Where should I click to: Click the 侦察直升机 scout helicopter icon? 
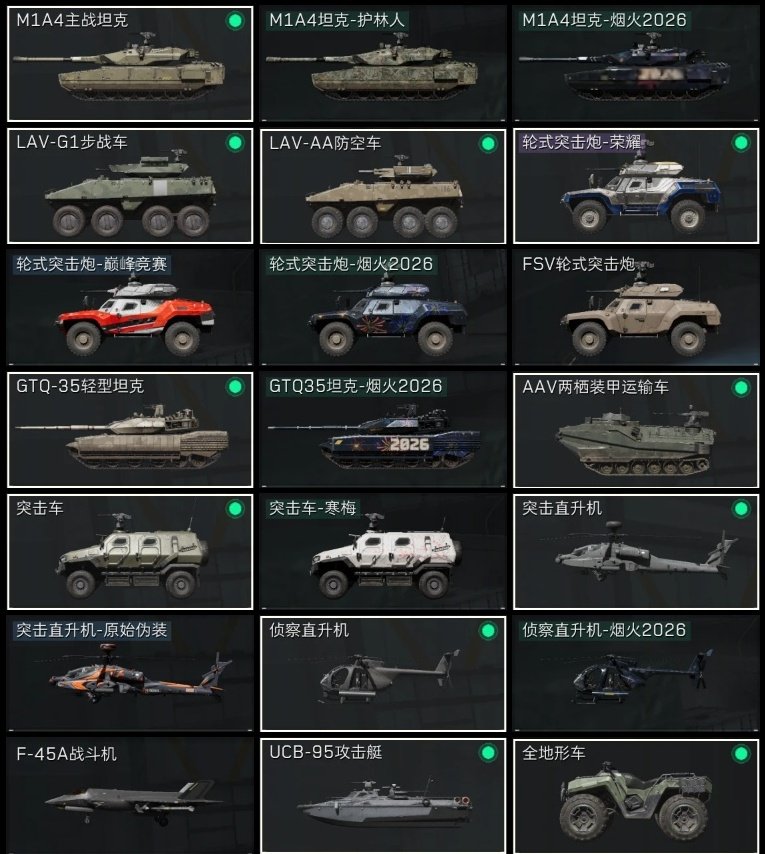click(389, 676)
